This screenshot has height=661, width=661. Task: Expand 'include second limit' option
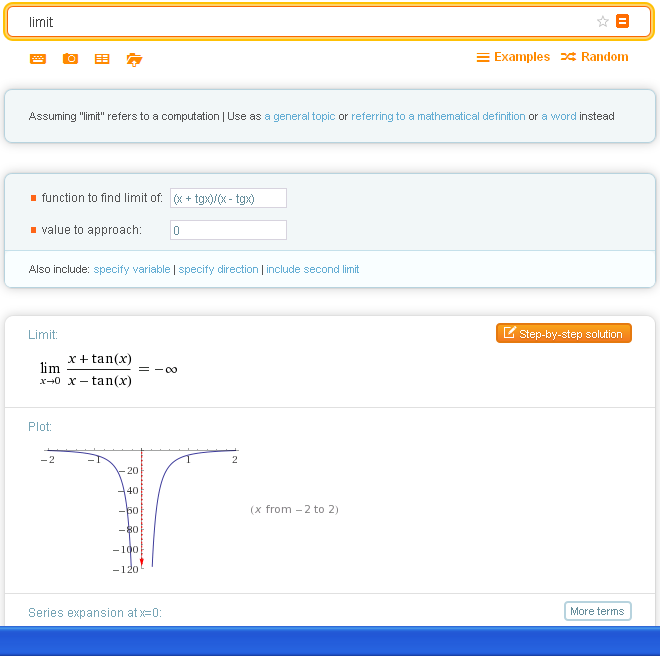point(312,269)
